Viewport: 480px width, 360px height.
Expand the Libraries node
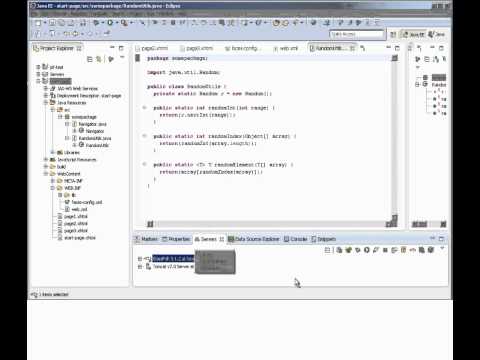(52, 152)
